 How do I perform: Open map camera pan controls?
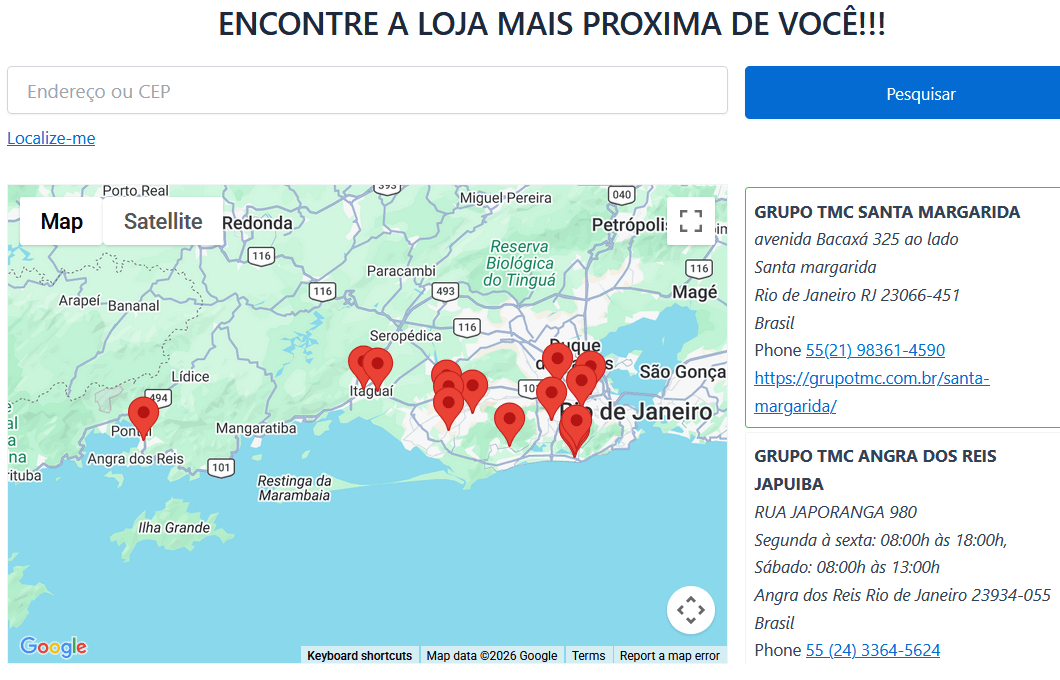click(690, 610)
